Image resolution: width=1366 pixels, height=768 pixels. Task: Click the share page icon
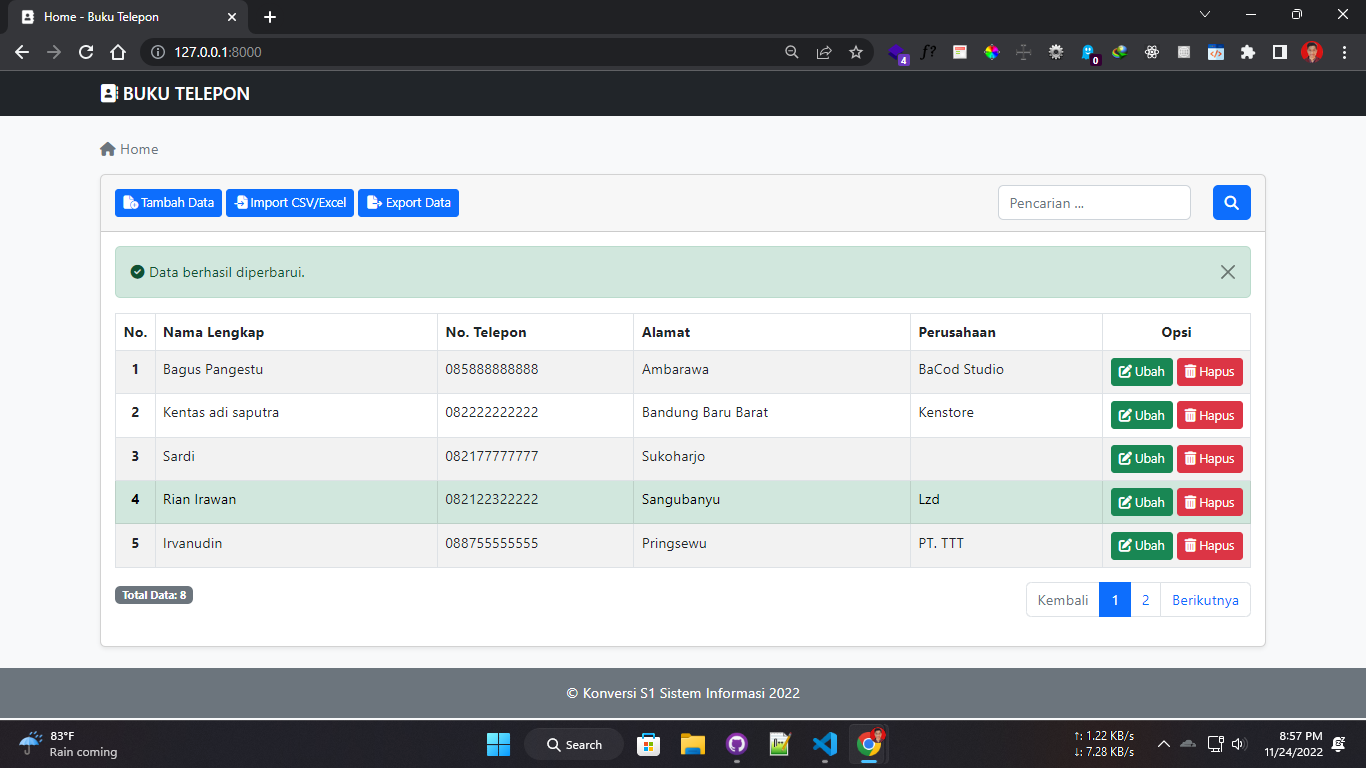click(x=824, y=52)
